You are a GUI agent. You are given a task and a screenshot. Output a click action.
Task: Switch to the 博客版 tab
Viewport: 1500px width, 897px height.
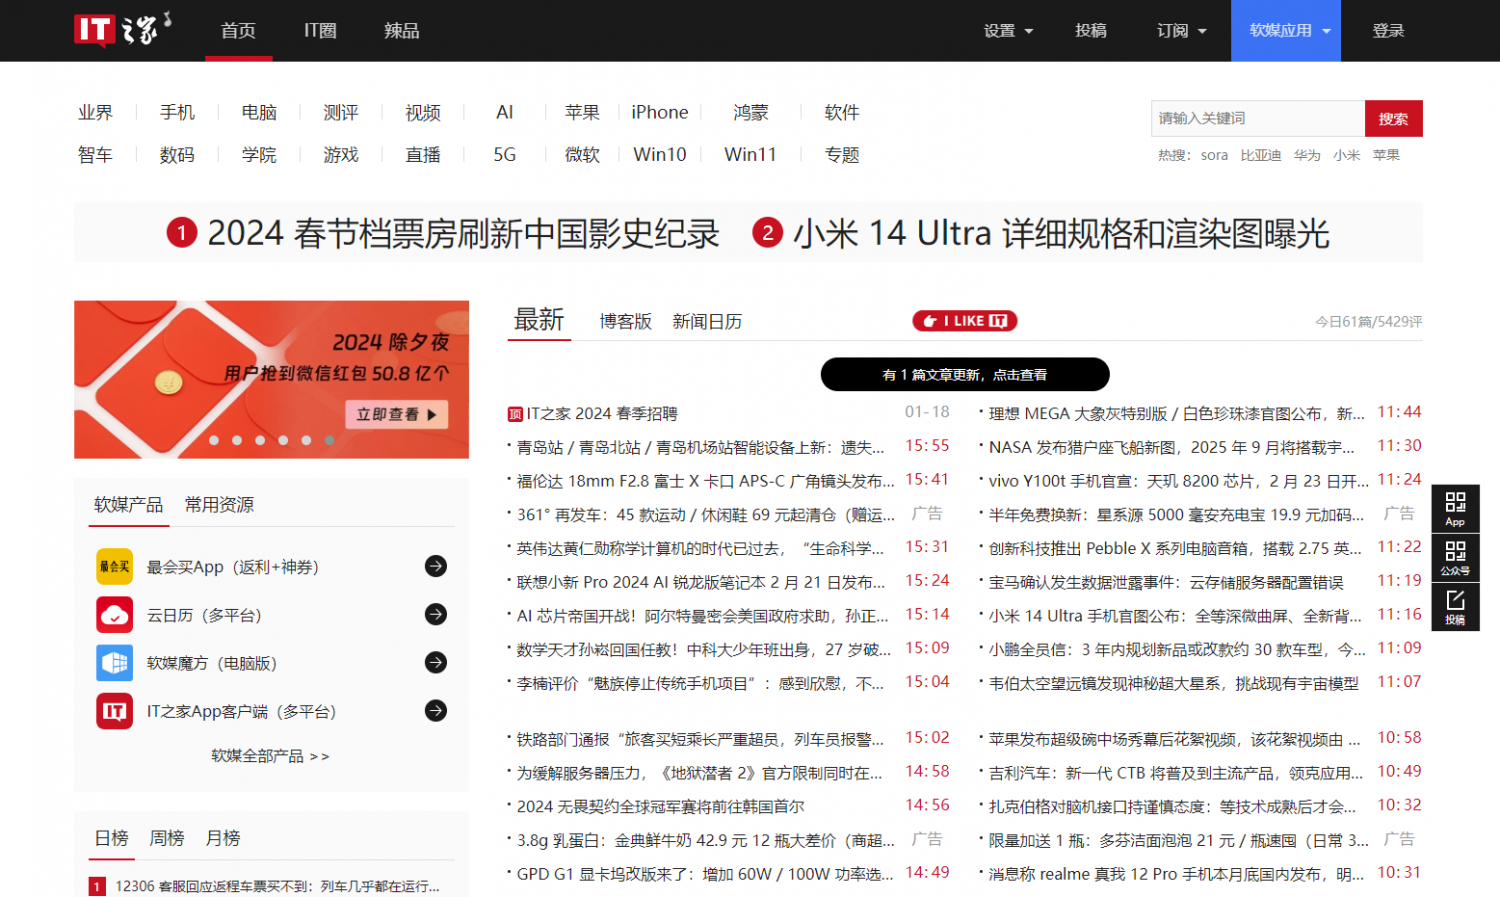coord(626,321)
